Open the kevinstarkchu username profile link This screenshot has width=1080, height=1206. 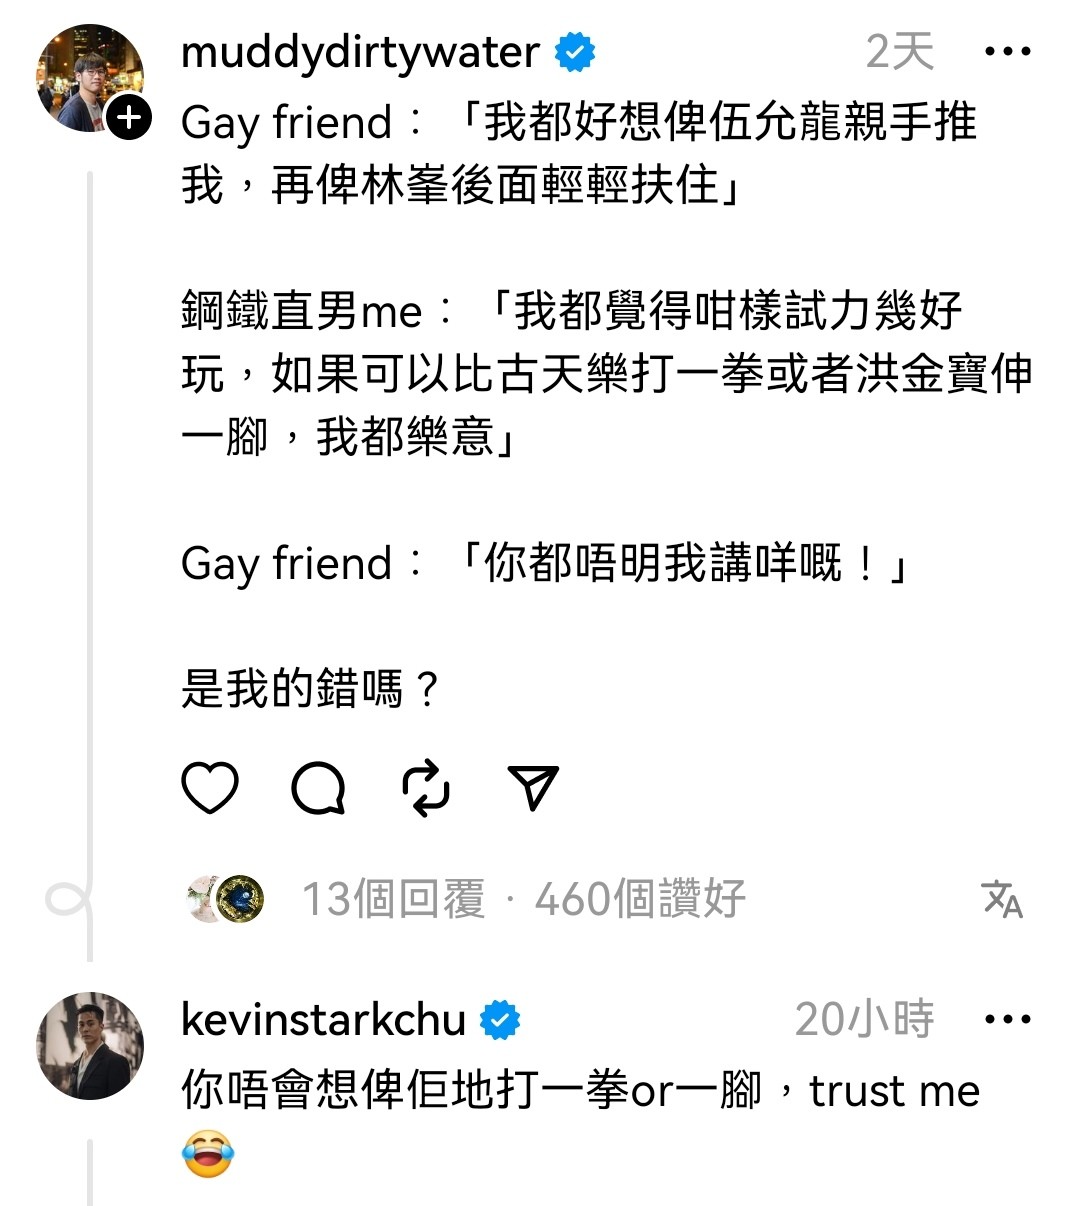point(323,1020)
